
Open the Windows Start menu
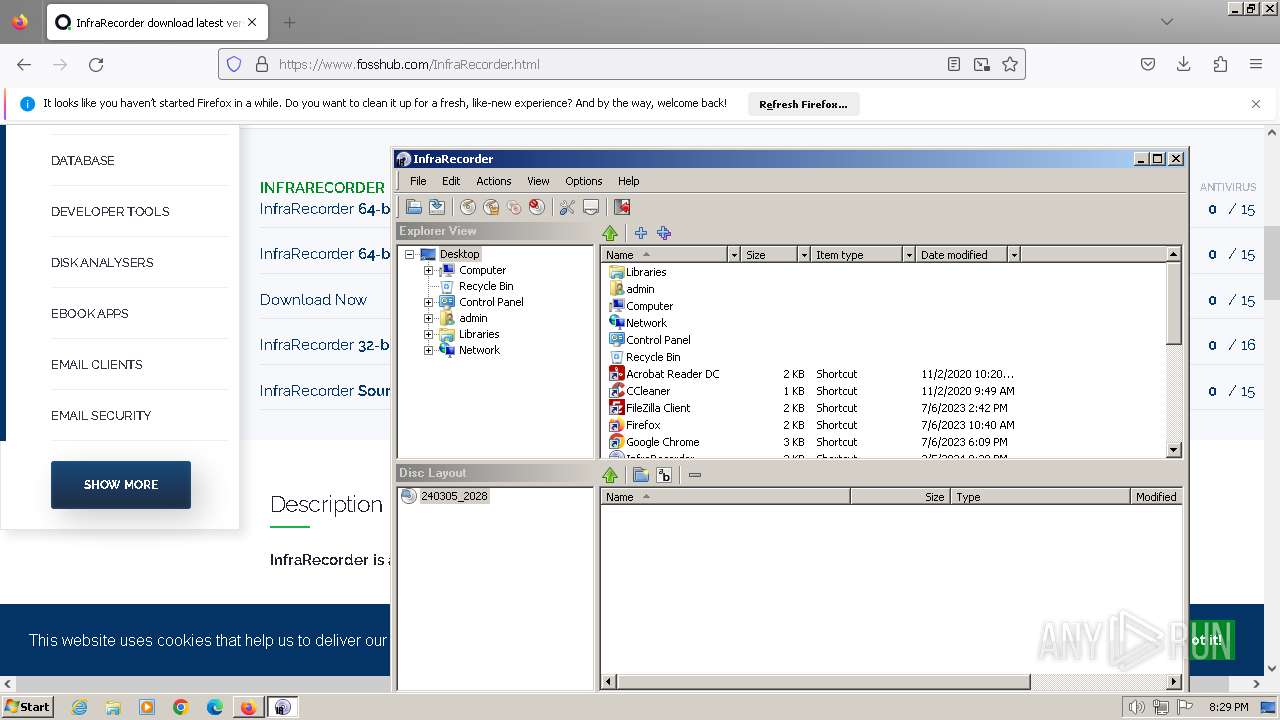(x=28, y=707)
